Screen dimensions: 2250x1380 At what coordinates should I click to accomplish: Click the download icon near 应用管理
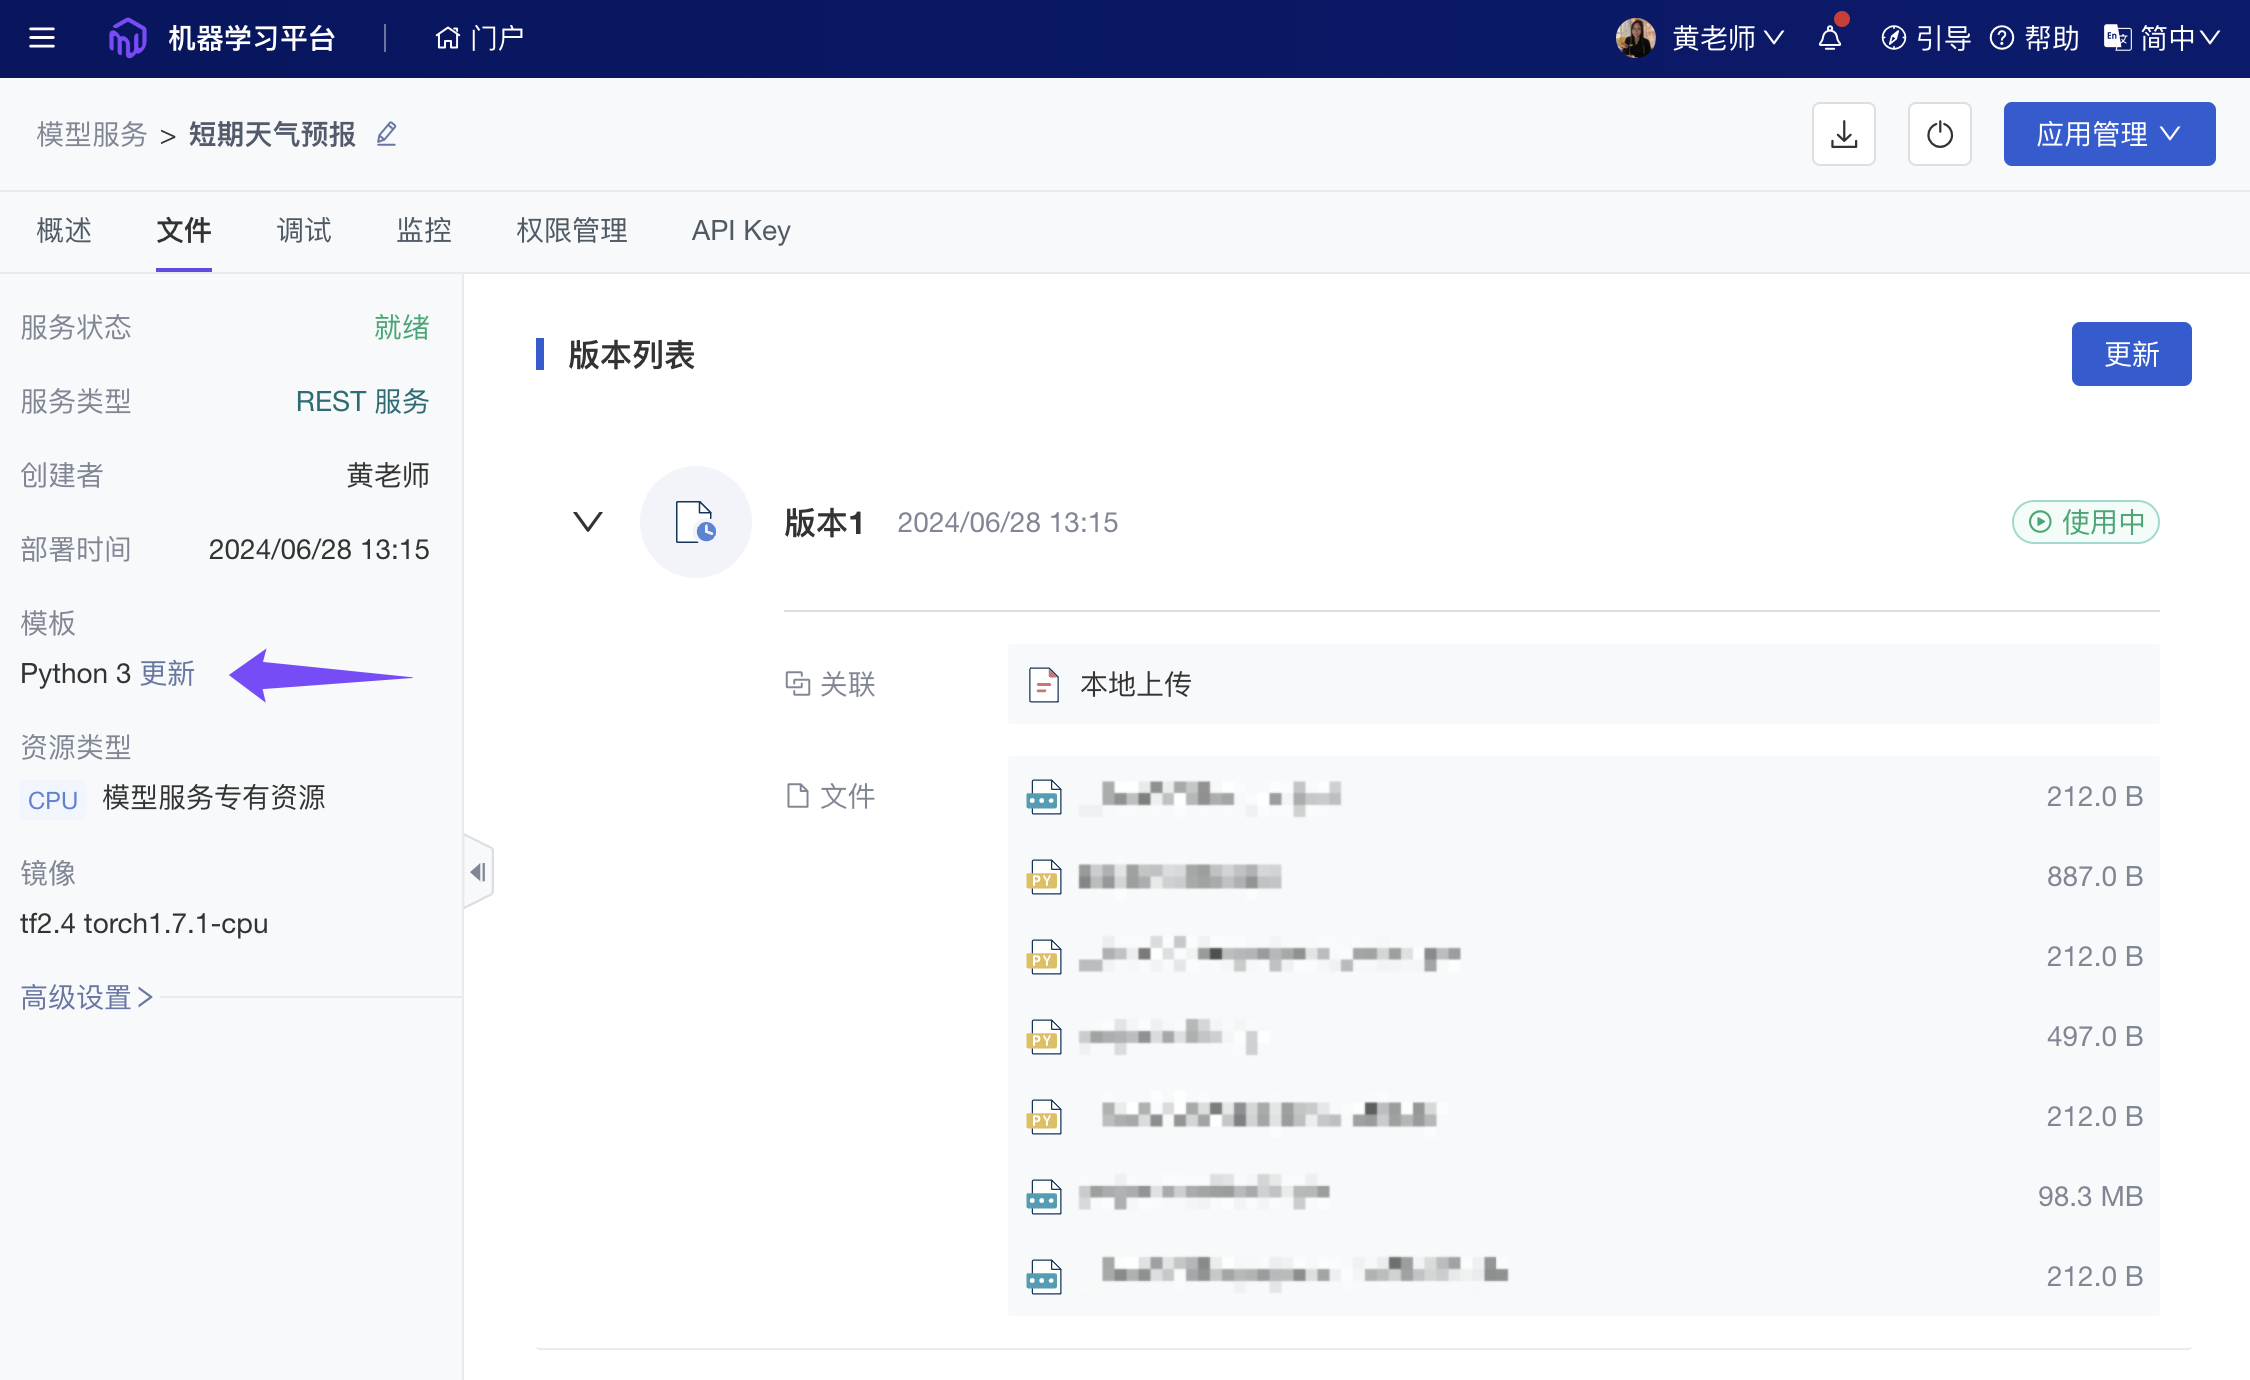[x=1843, y=133]
